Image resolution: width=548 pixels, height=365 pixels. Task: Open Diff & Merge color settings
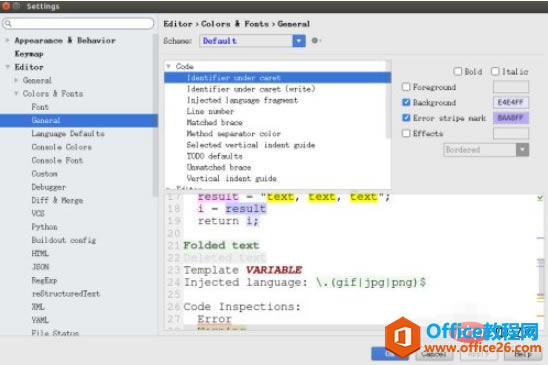57,200
